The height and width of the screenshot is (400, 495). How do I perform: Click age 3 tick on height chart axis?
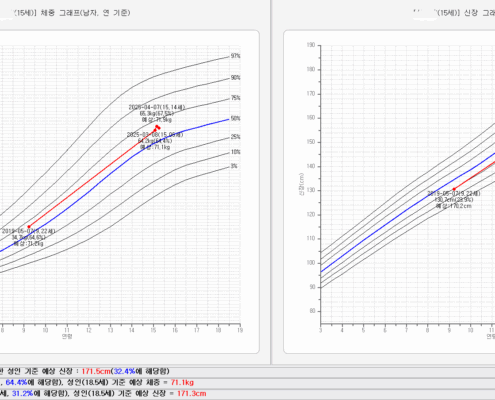coord(321,330)
